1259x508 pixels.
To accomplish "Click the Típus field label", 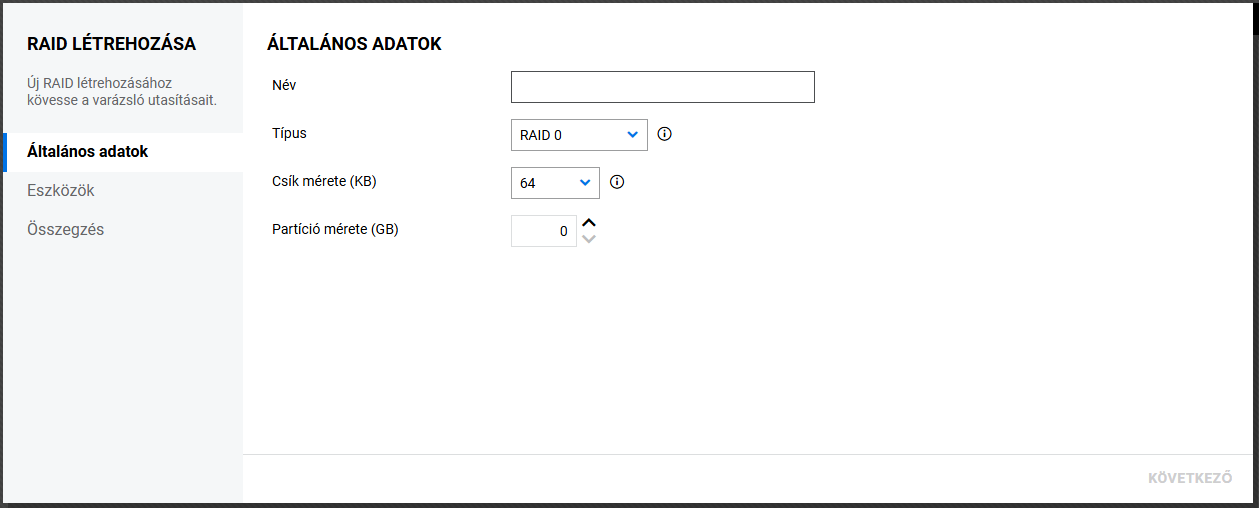I will click(290, 132).
